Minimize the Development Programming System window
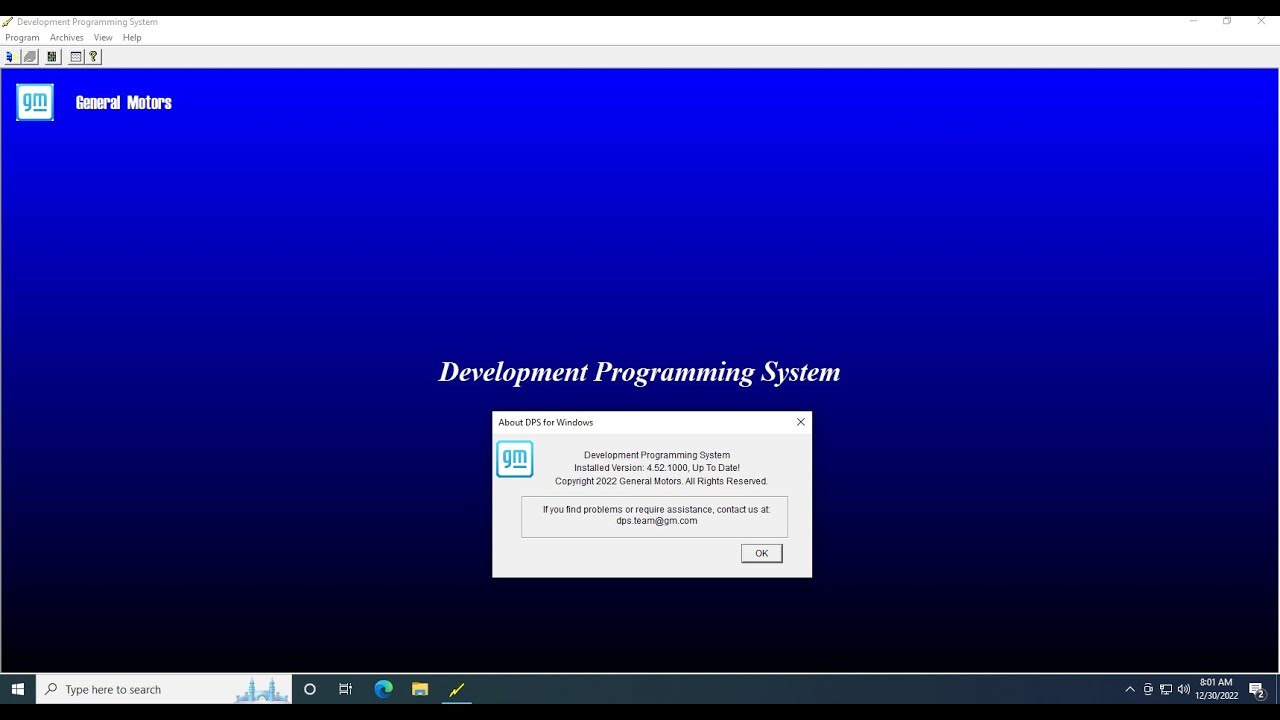This screenshot has width=1280, height=720. 1194,21
